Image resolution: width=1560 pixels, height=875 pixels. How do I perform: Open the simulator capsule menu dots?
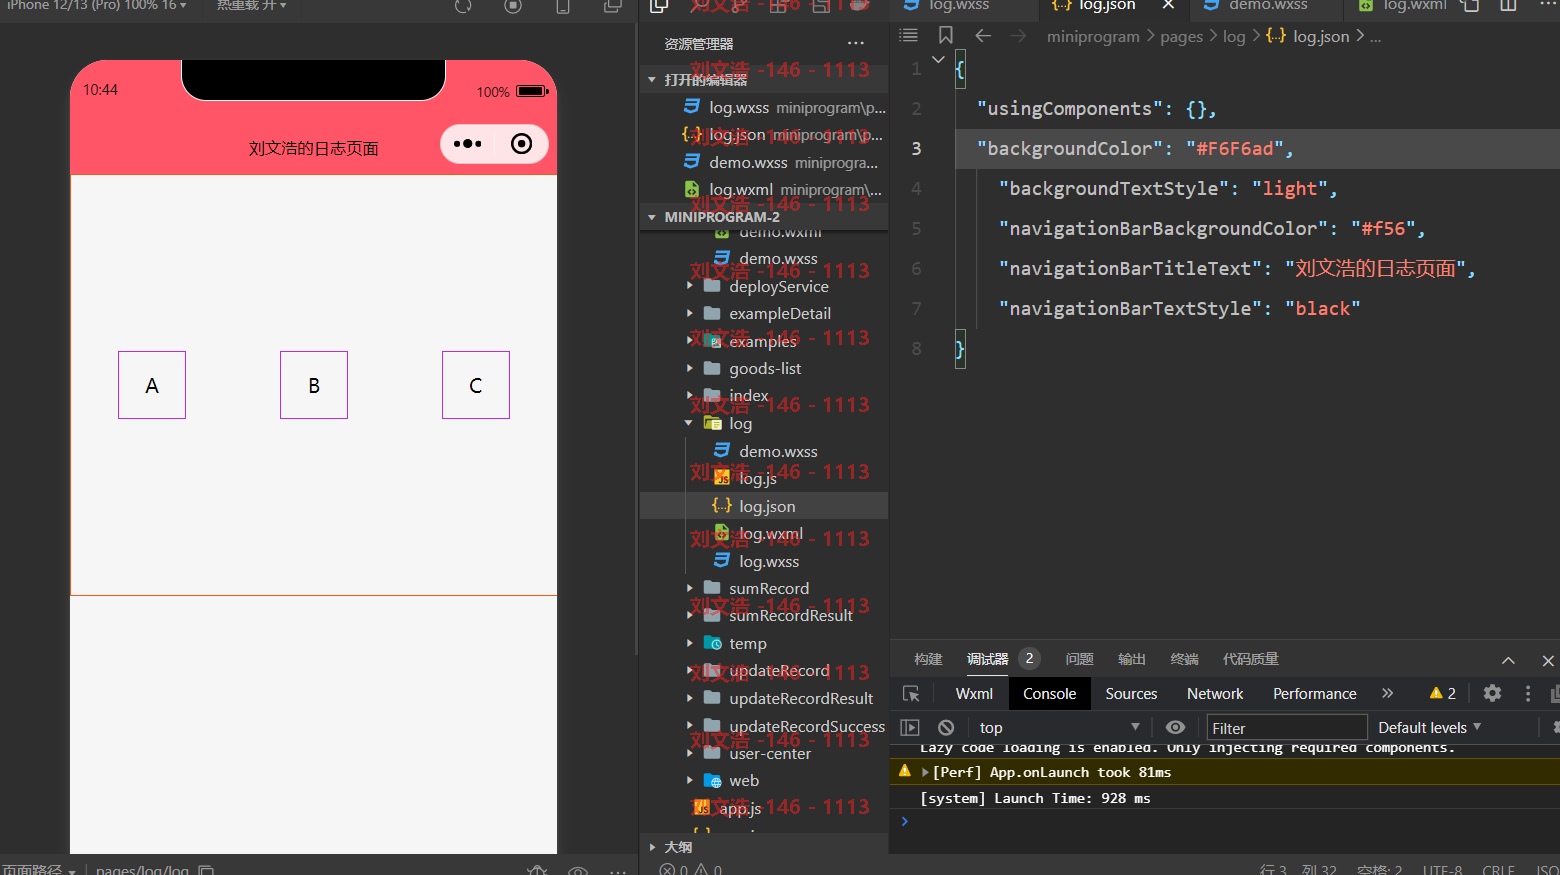click(x=467, y=144)
